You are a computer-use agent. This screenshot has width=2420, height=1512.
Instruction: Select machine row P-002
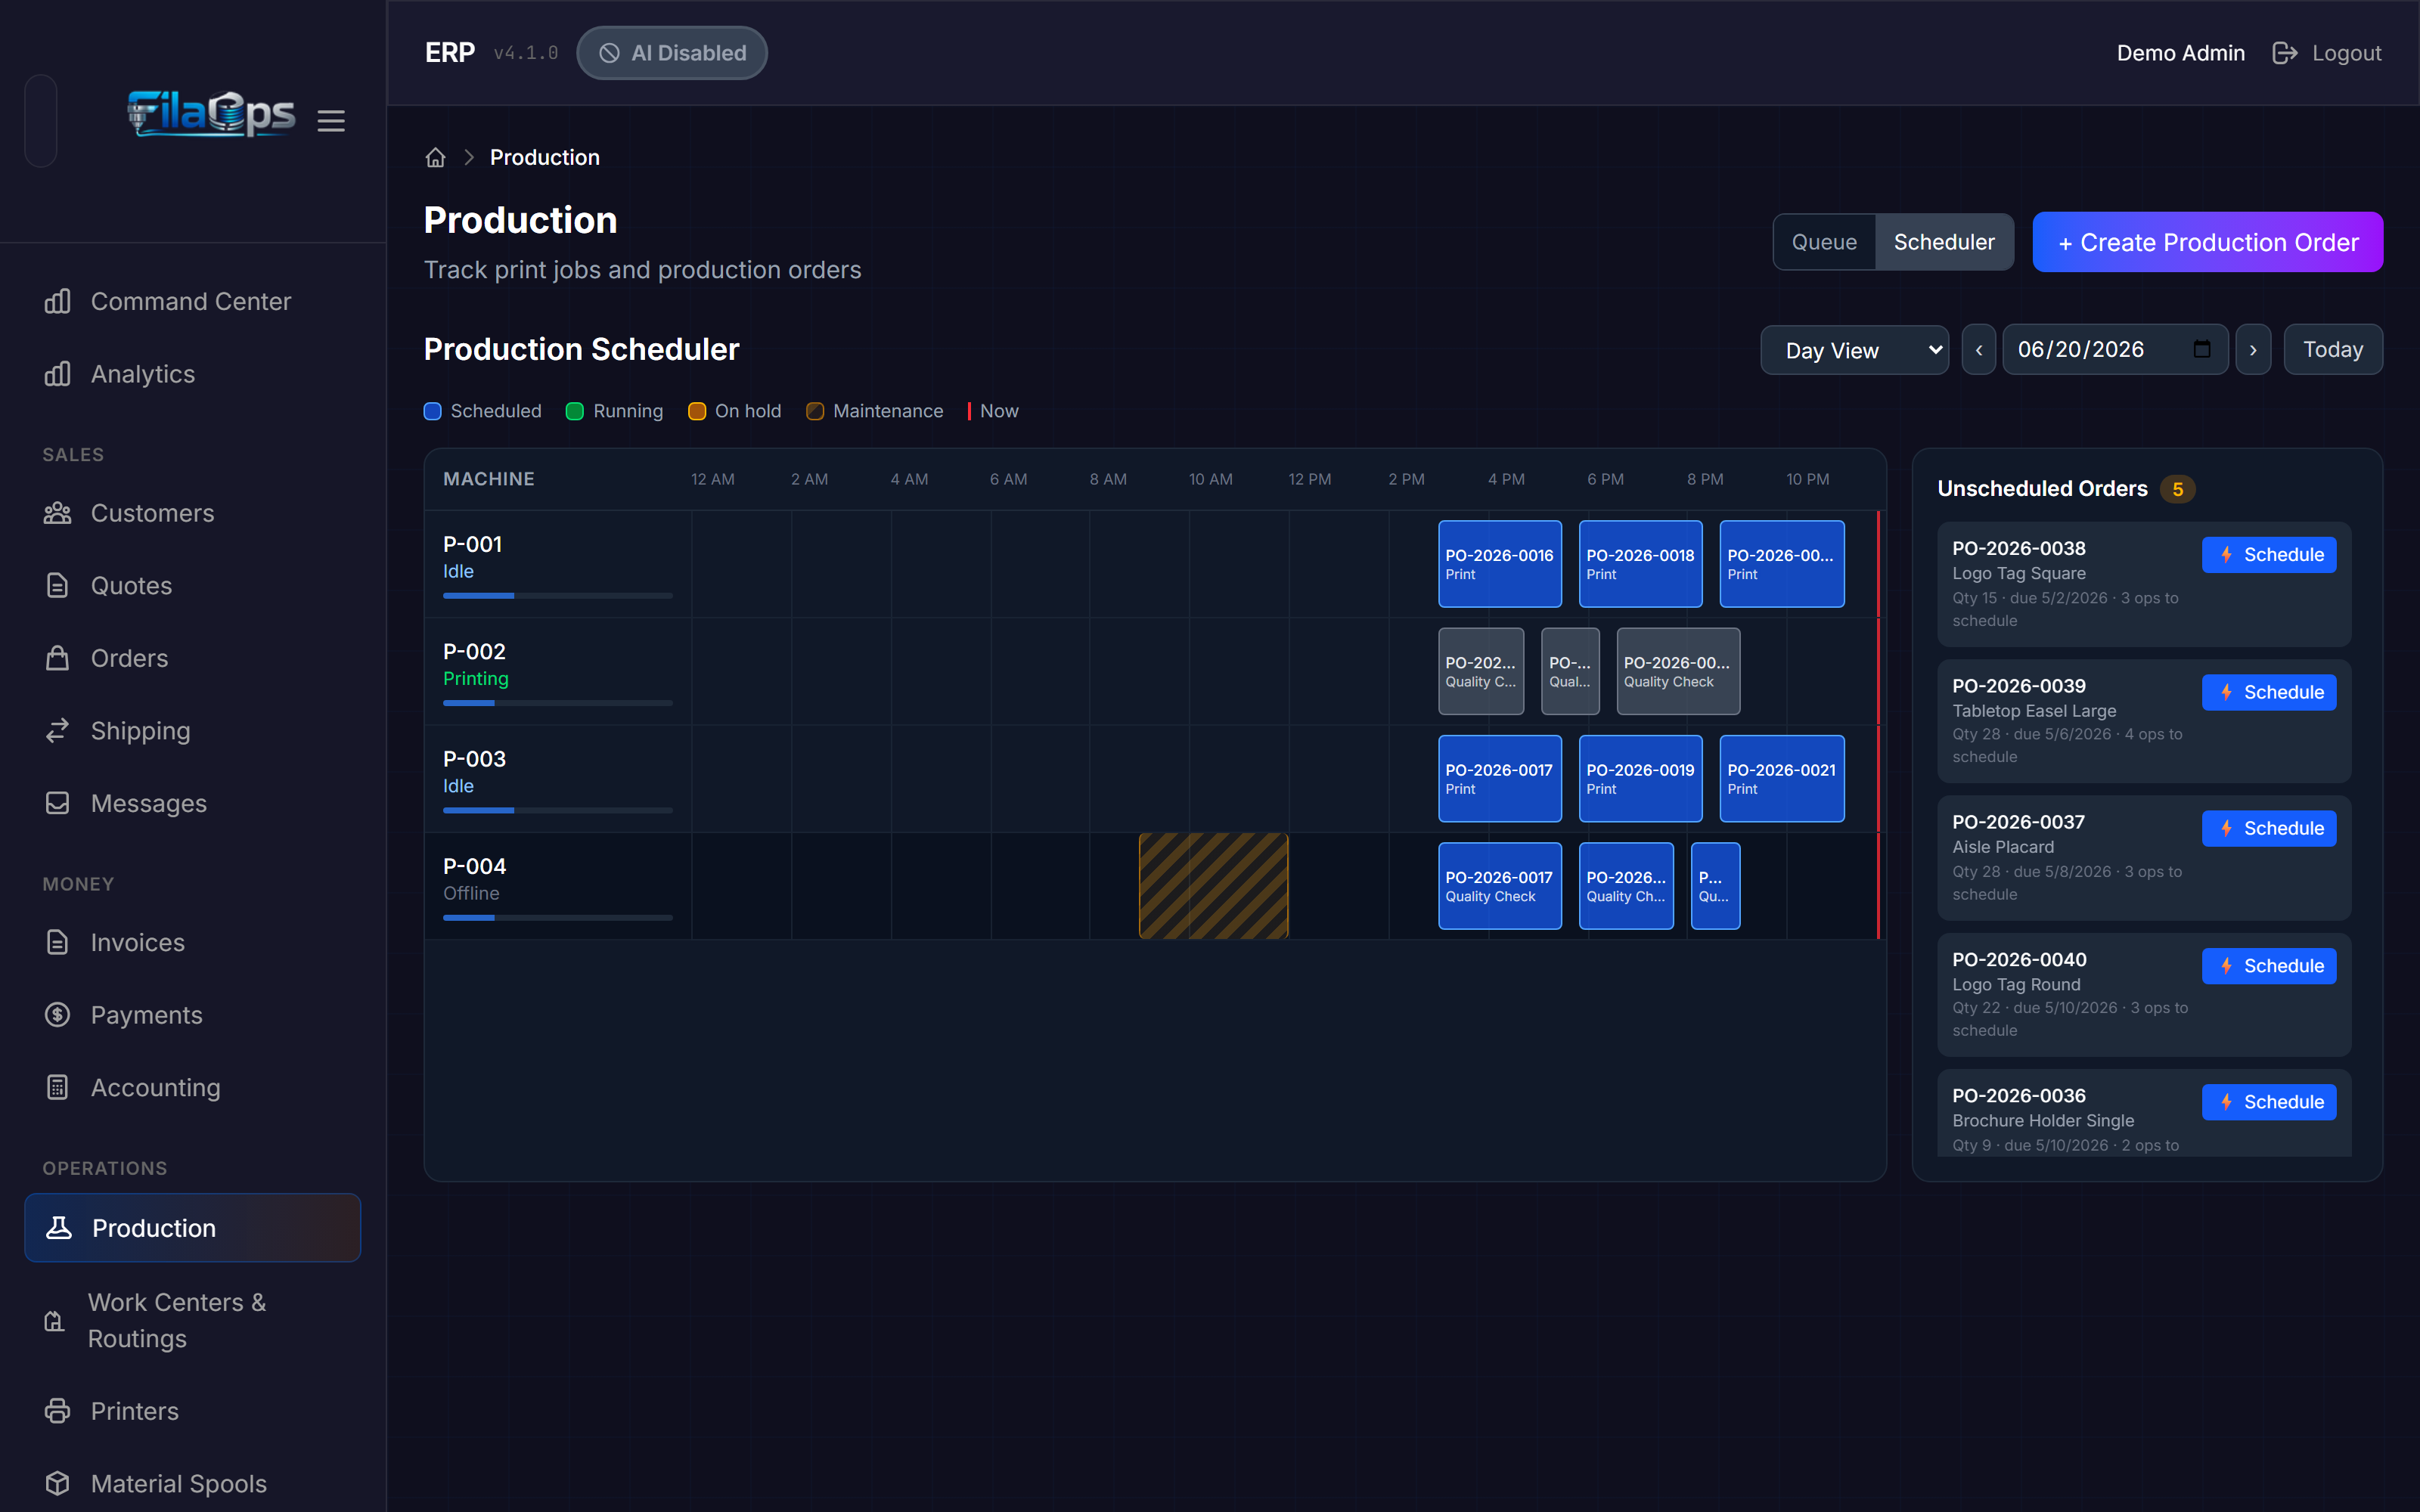1155,671
